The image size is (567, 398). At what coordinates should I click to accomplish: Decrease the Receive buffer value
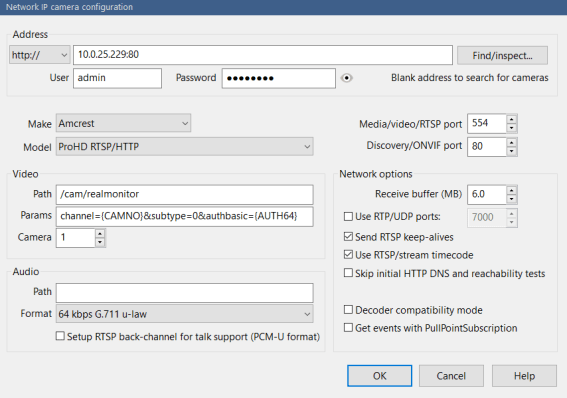pos(511,199)
